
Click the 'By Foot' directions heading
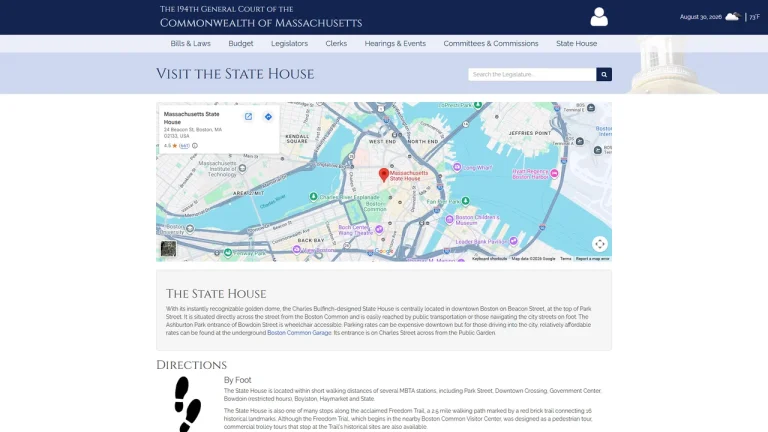tap(238, 380)
